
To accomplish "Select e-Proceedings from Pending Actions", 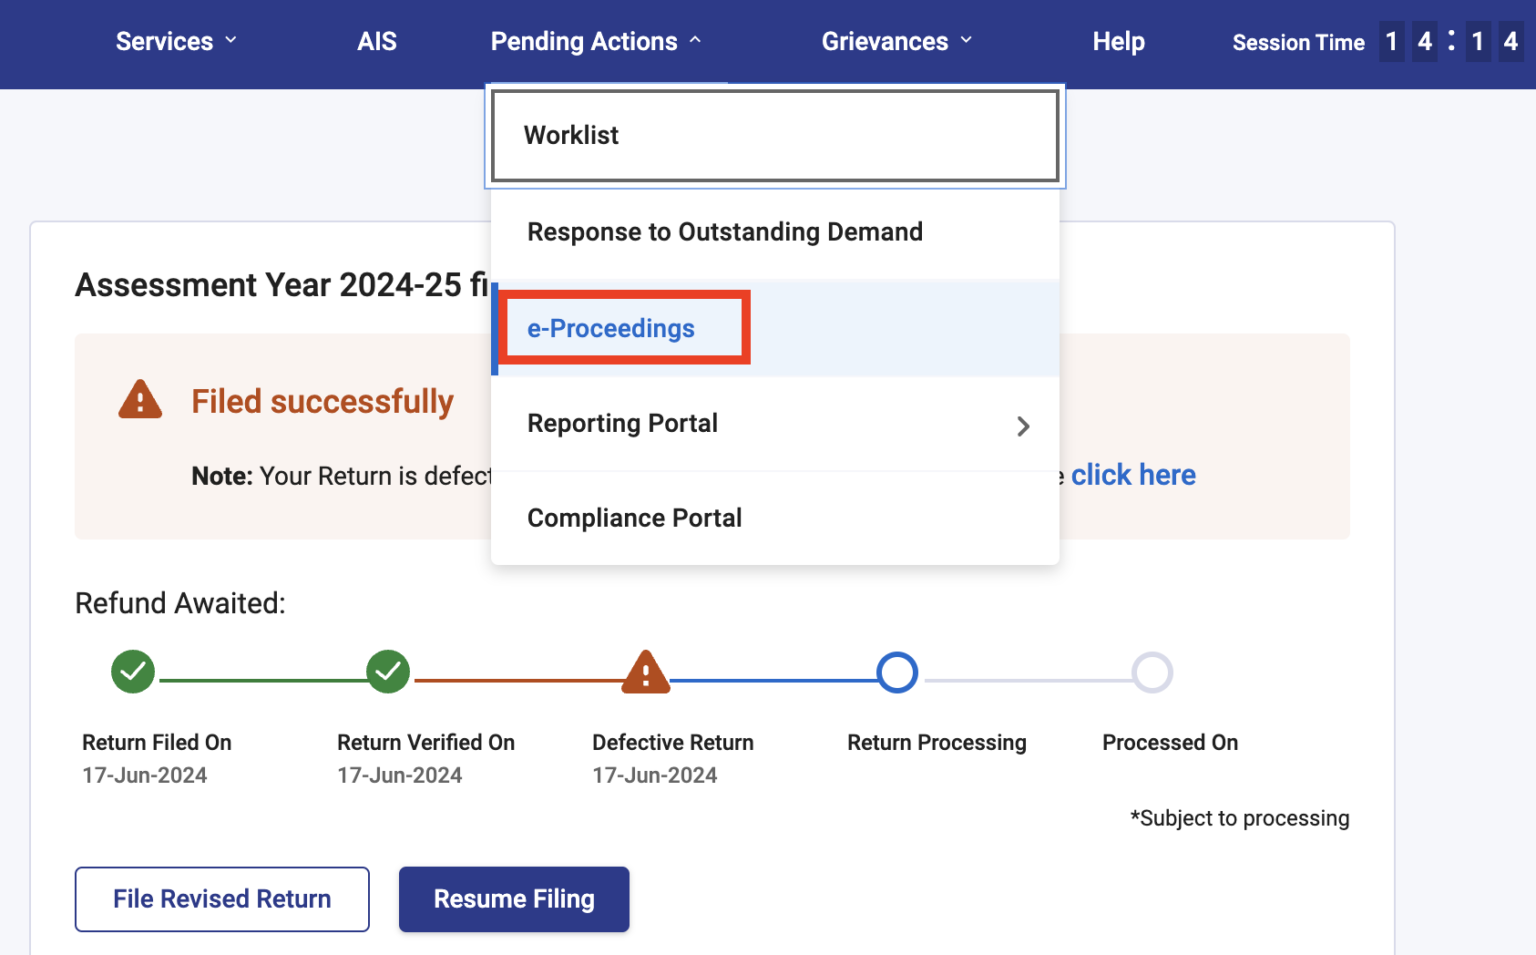I will (x=611, y=328).
